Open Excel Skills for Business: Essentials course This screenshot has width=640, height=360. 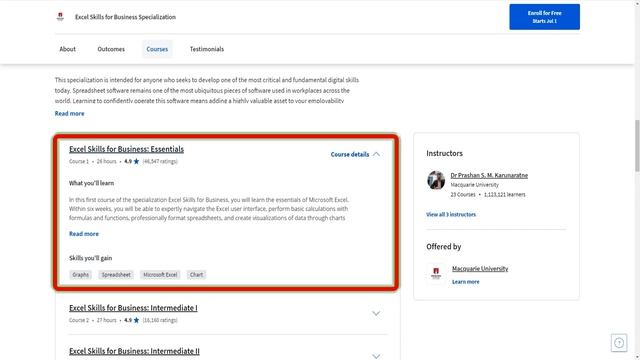tap(127, 149)
